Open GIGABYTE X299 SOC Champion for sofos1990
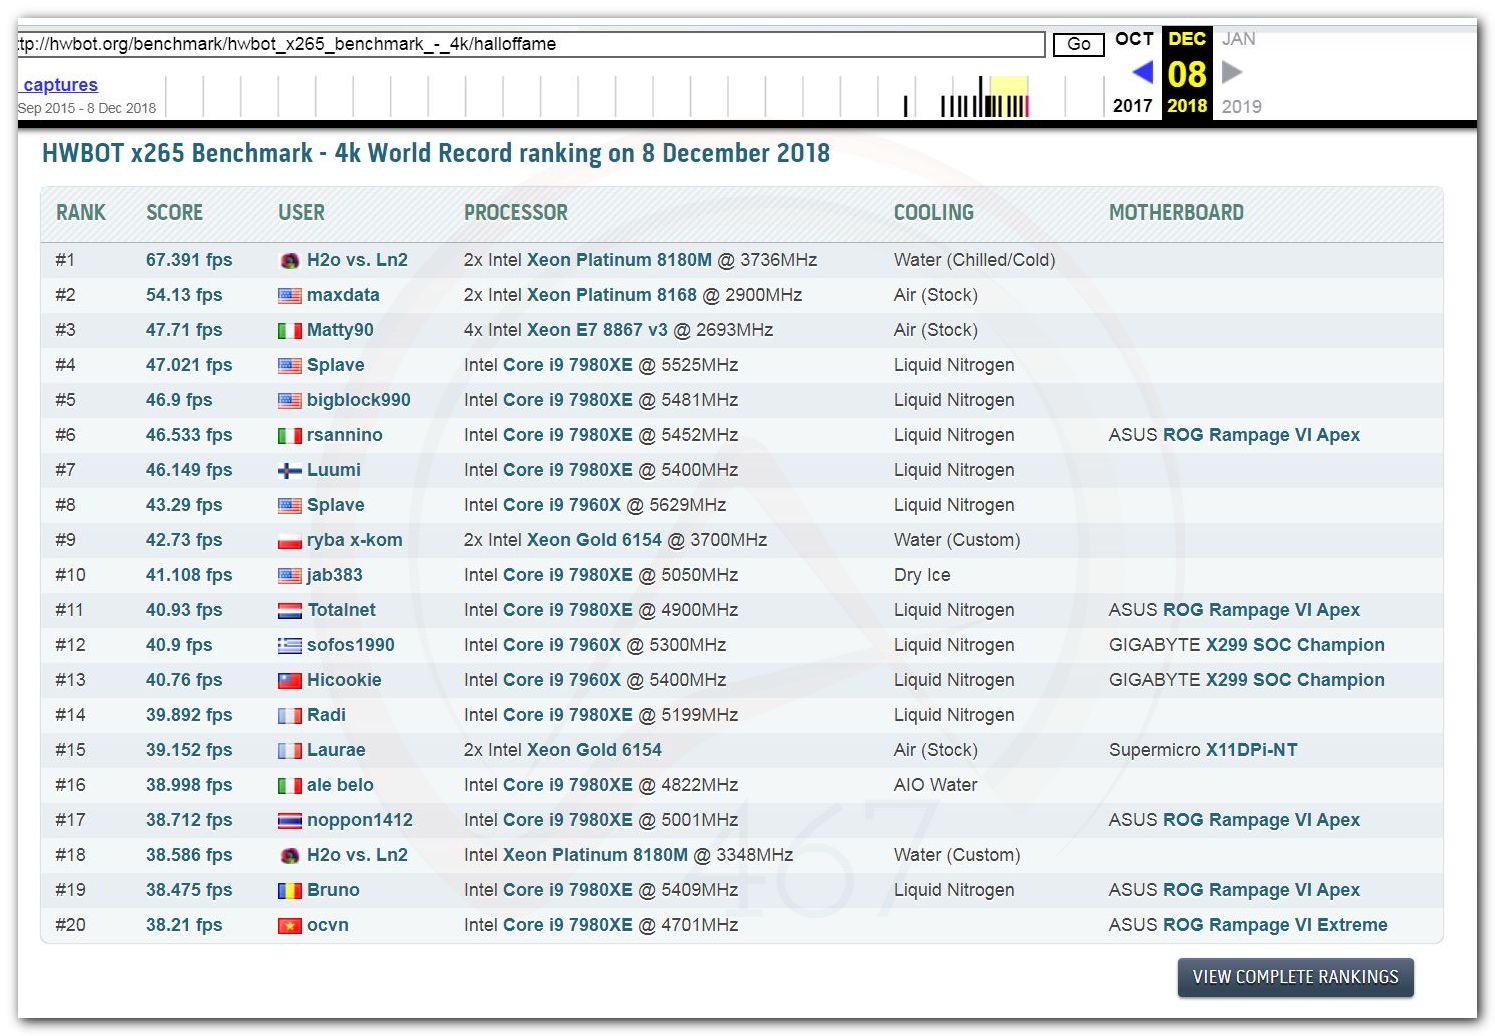This screenshot has width=1495, height=1036. pos(1294,645)
